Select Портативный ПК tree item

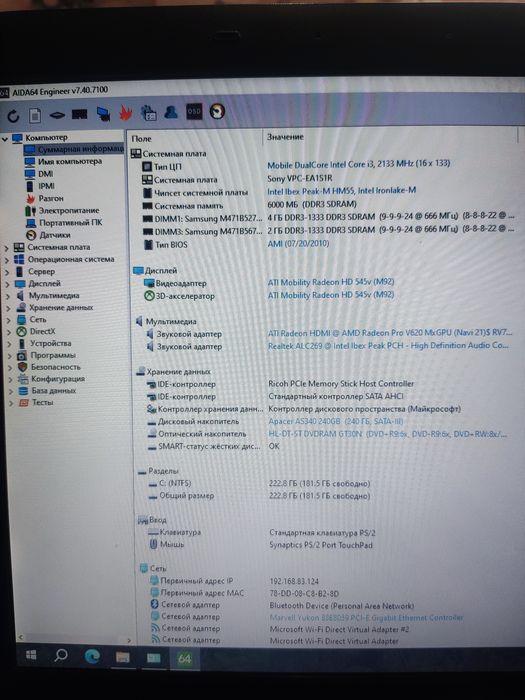[x=71, y=222]
